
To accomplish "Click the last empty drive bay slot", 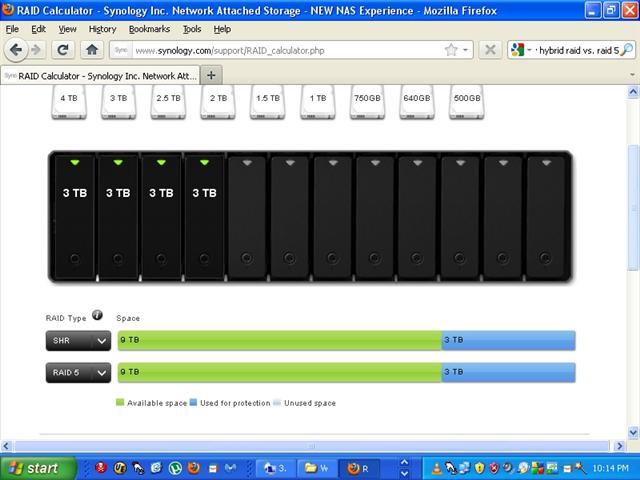I will (546, 218).
